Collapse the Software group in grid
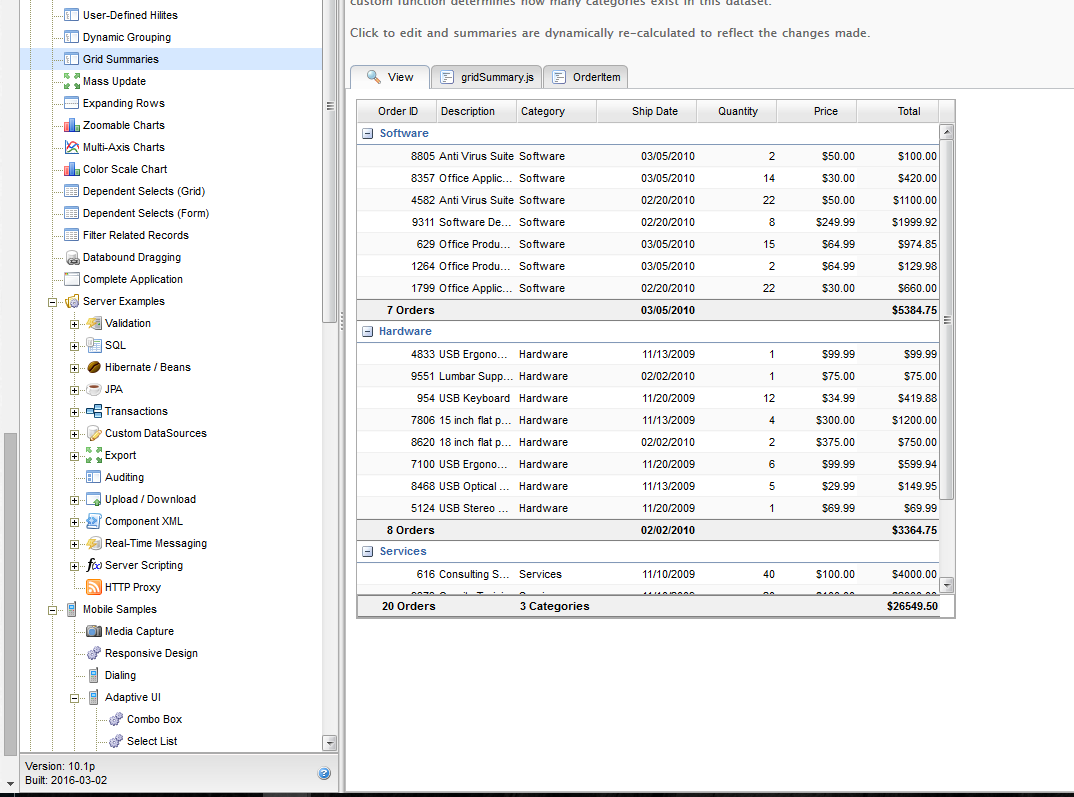The height and width of the screenshot is (797, 1074). coord(368,134)
